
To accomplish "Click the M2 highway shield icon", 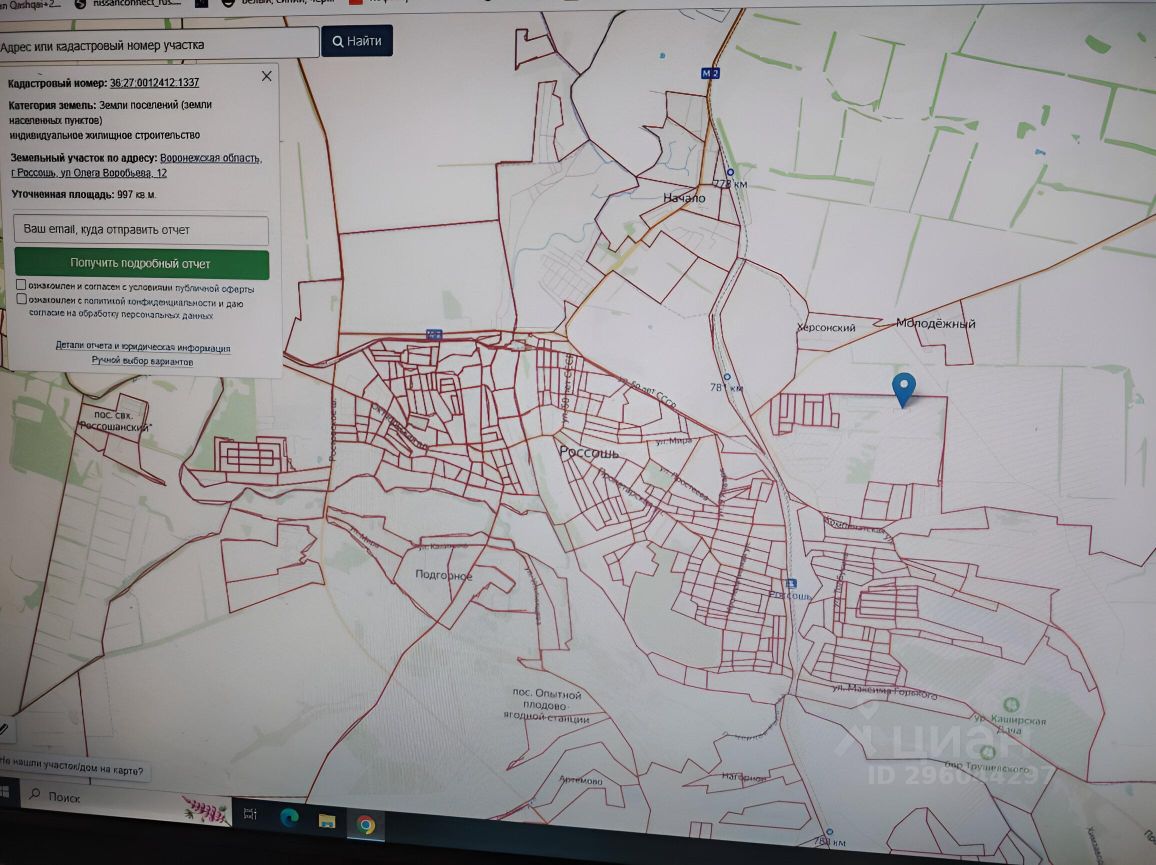I will pyautogui.click(x=710, y=73).
